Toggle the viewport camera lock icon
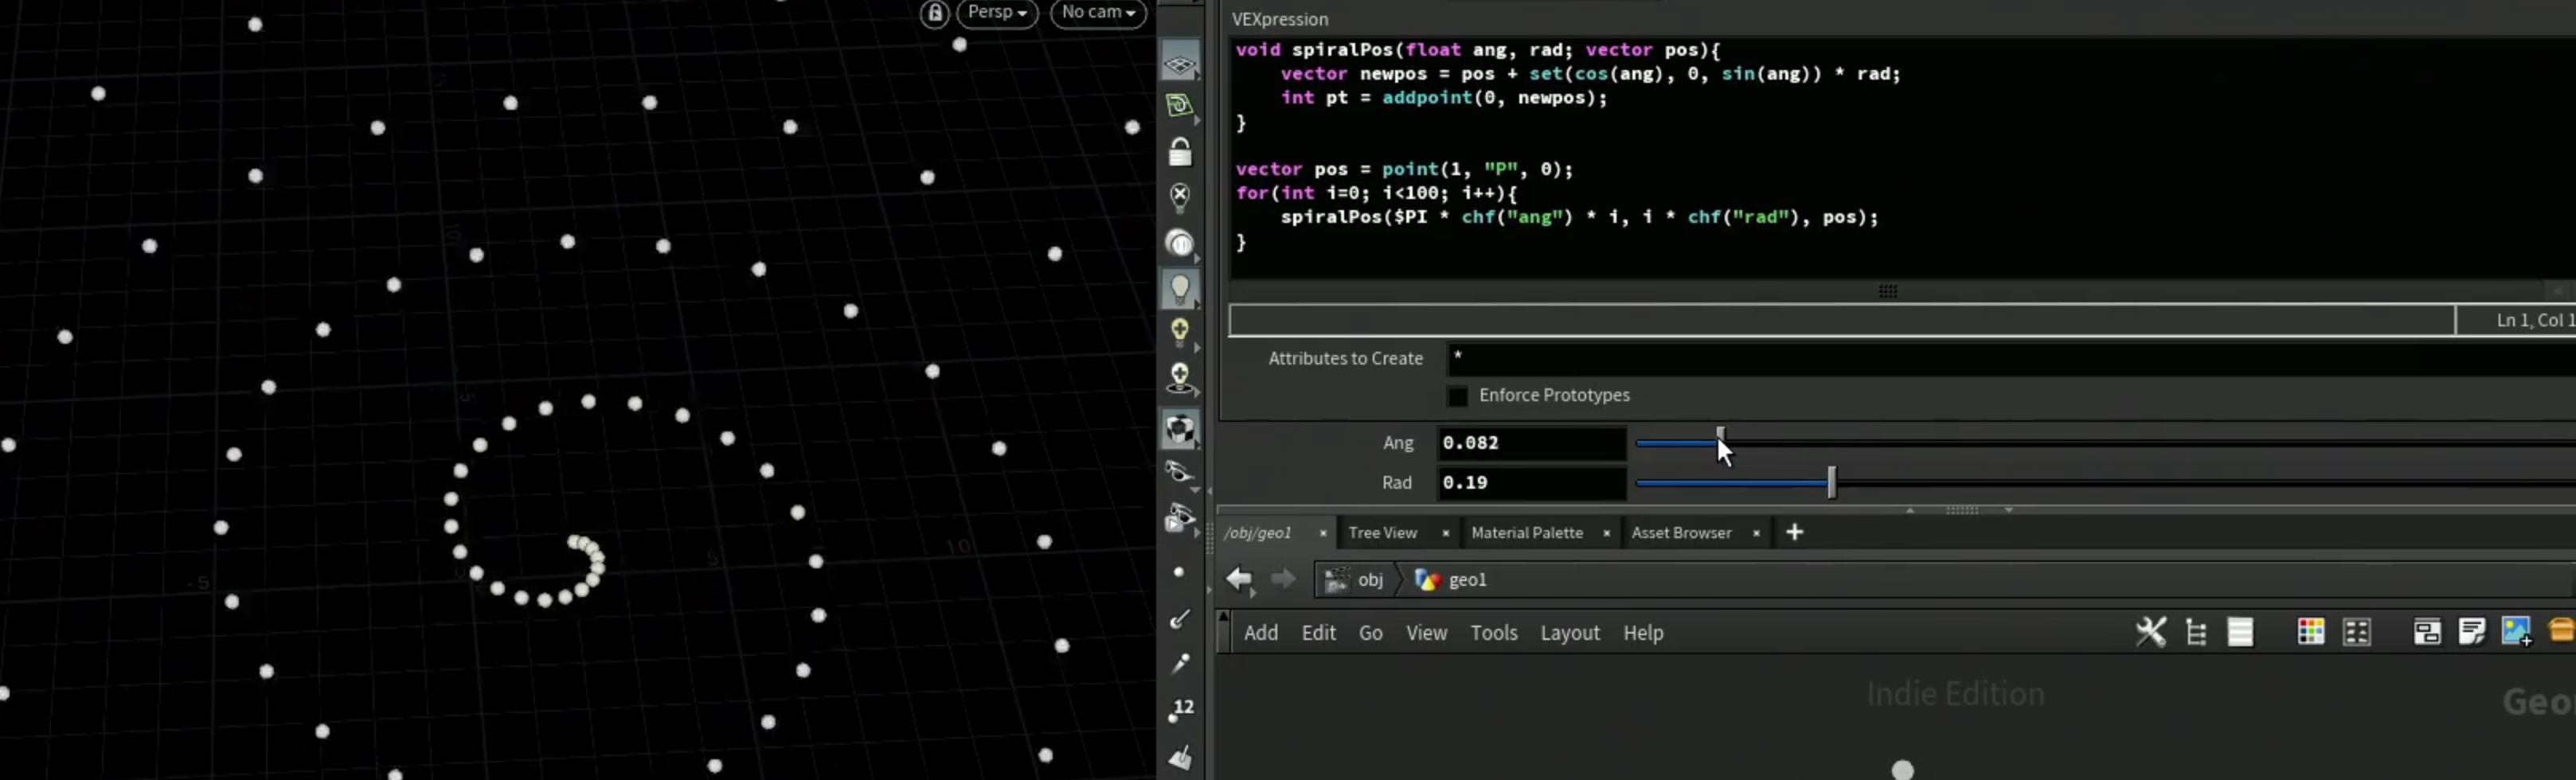 (x=934, y=13)
